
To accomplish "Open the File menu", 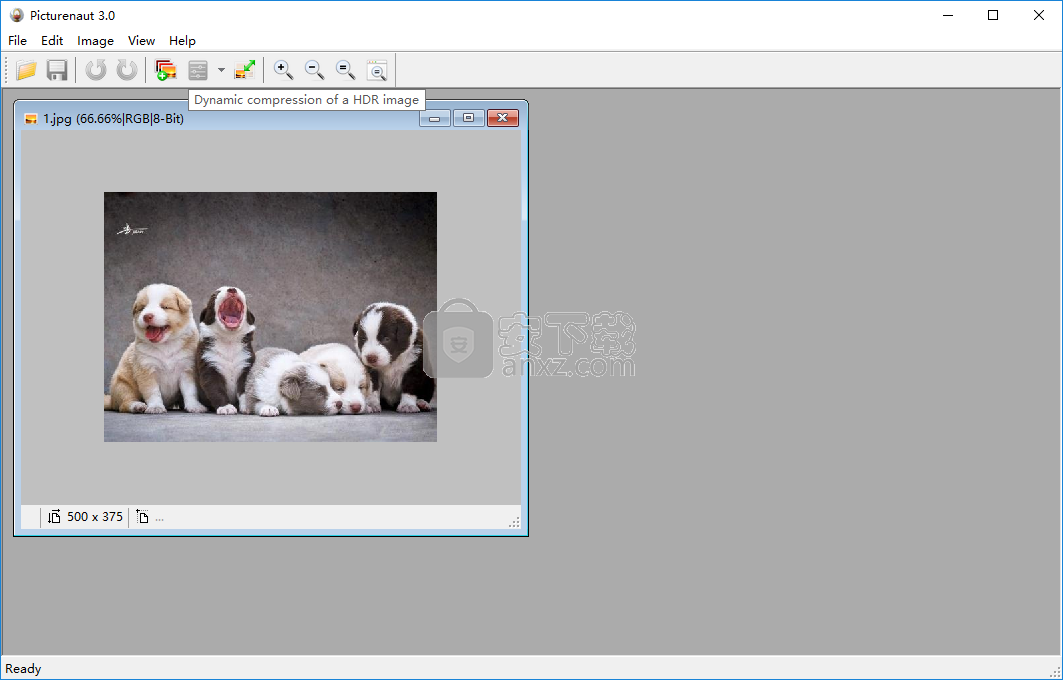I will (x=18, y=41).
